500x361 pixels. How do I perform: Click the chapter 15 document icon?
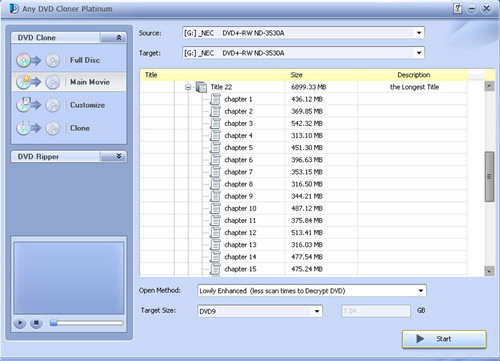215,269
